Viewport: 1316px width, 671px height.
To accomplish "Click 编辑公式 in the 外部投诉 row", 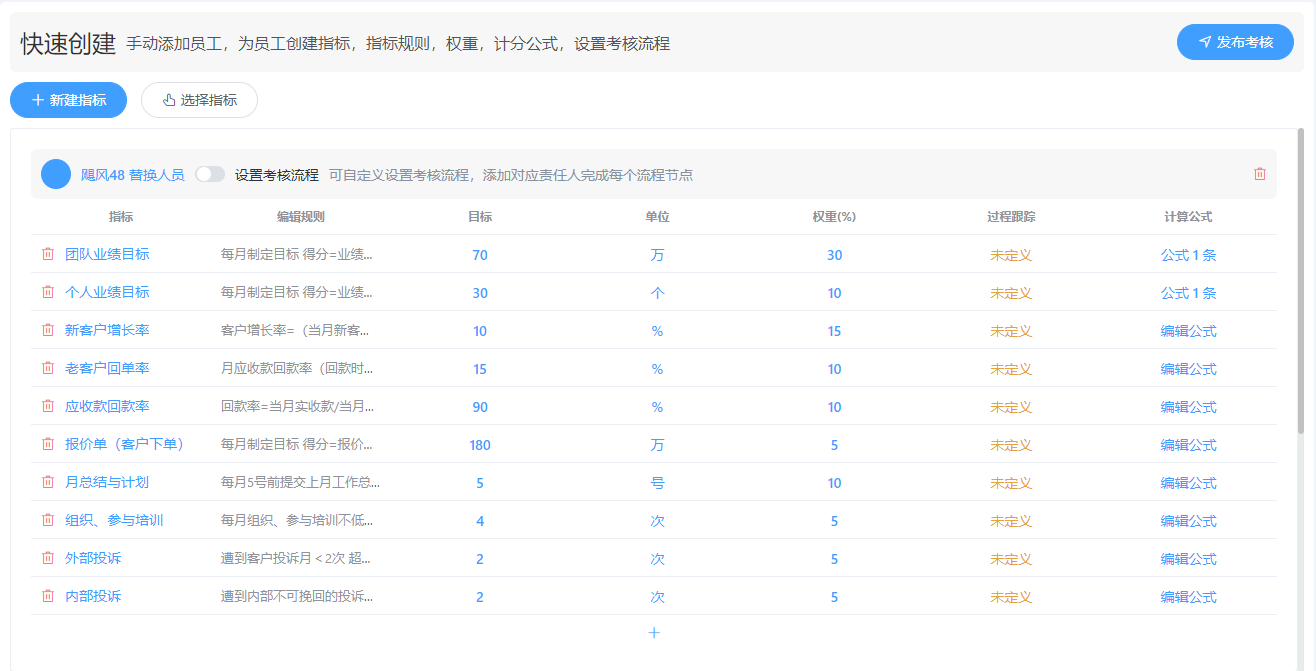I will point(1188,559).
